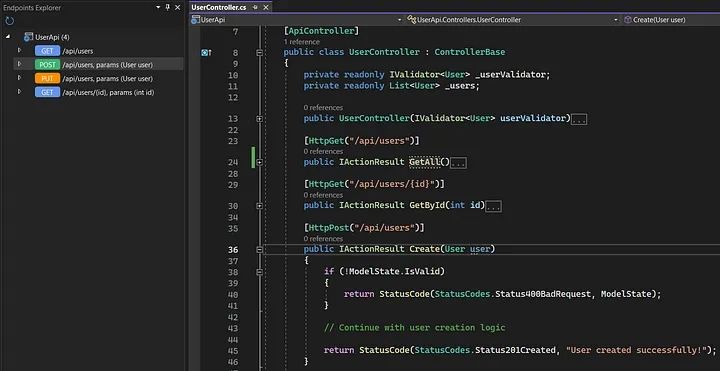
Task: Select the POST /api/users, params (User user) row
Action: (98, 64)
